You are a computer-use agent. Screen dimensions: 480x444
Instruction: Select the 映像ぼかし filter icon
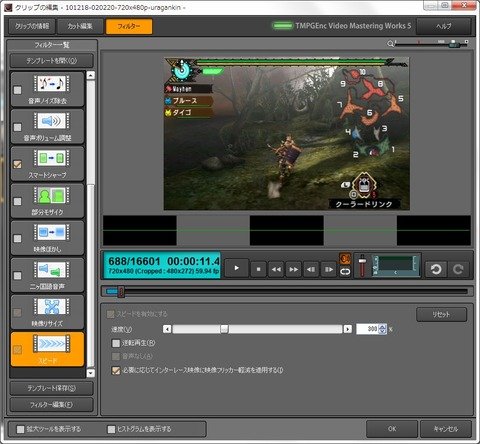(52, 232)
